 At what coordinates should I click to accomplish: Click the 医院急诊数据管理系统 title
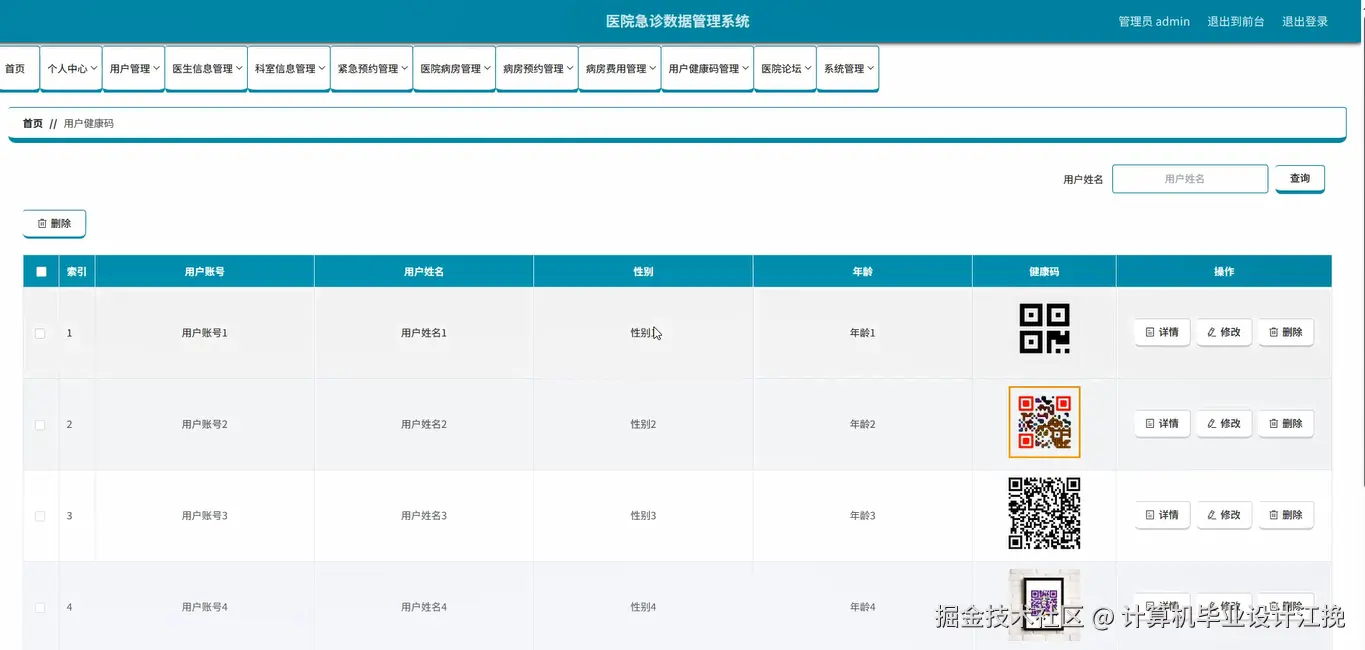(678, 21)
